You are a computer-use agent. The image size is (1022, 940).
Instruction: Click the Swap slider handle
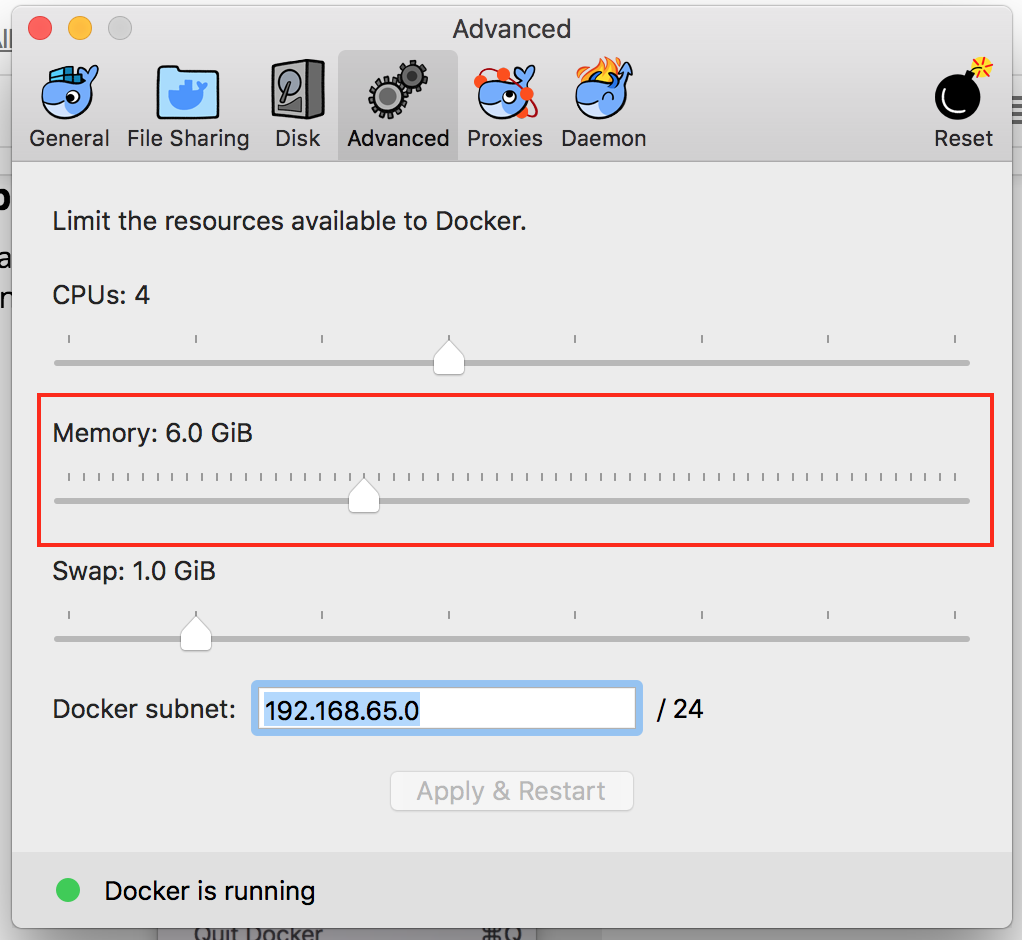pyautogui.click(x=196, y=633)
